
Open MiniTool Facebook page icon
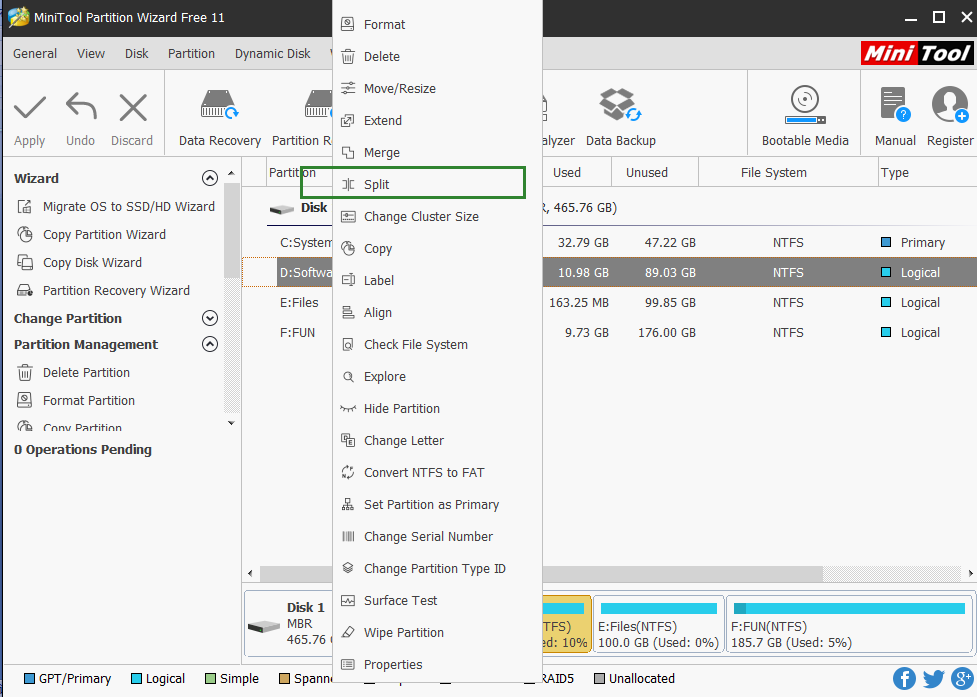[904, 679]
